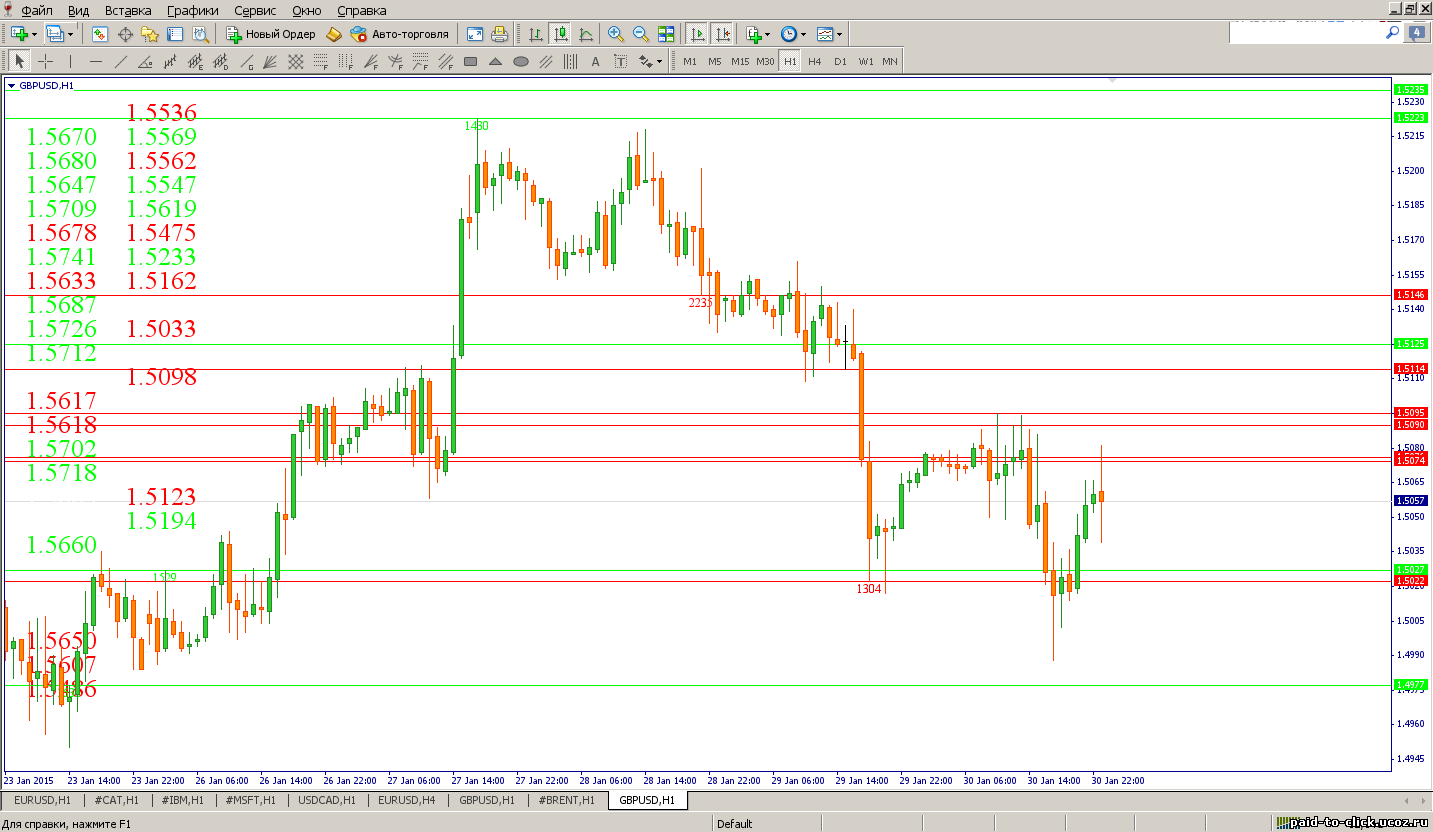Toggle chart auto scroll
Screen dimensions: 1433x832
click(x=697, y=34)
